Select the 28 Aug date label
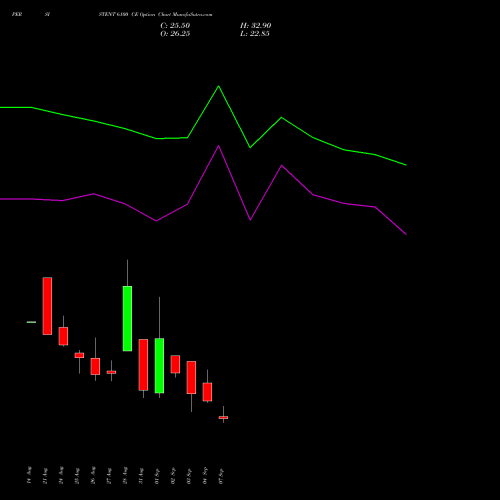The image size is (500, 500). 125,476
